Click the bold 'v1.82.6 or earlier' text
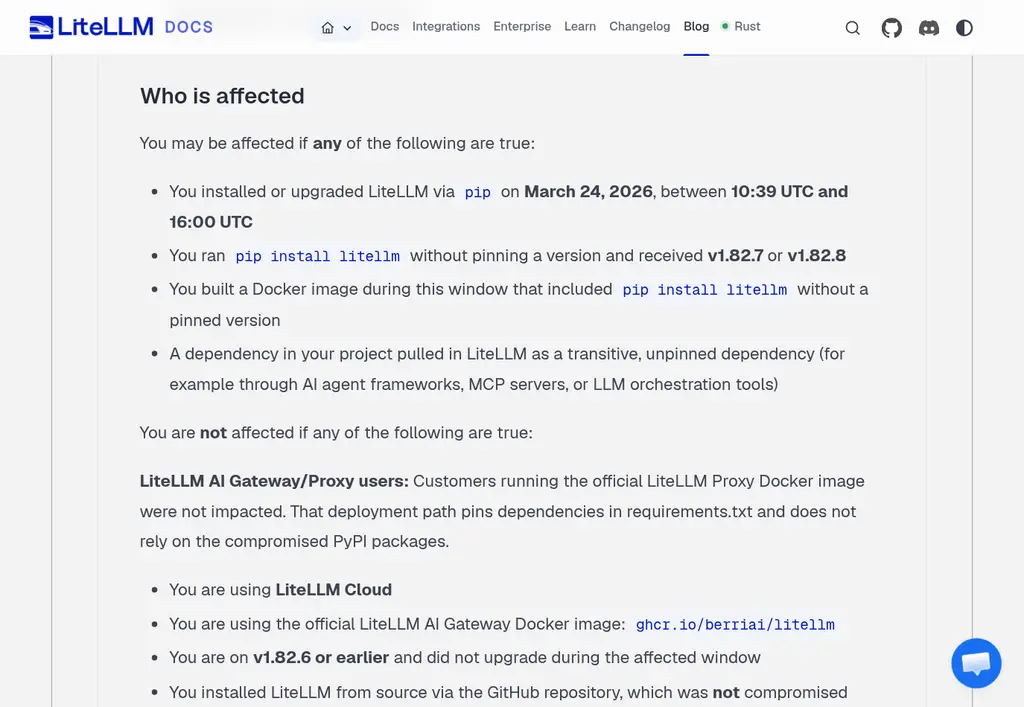Viewport: 1024px width, 707px height. (x=321, y=657)
